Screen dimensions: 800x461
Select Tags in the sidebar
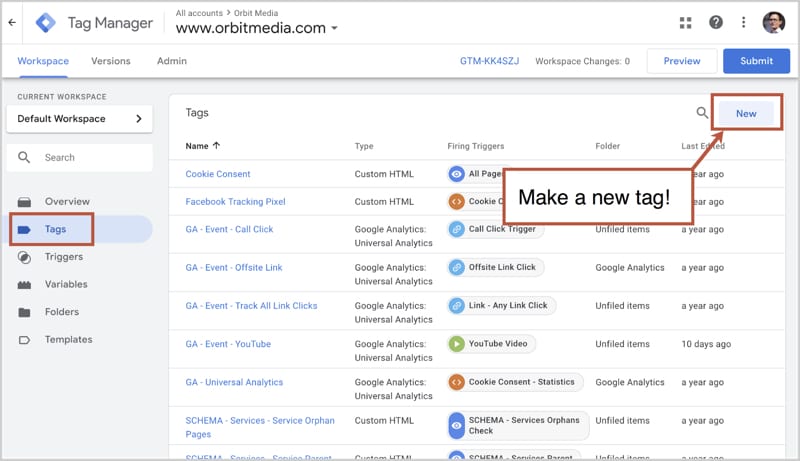(55, 229)
